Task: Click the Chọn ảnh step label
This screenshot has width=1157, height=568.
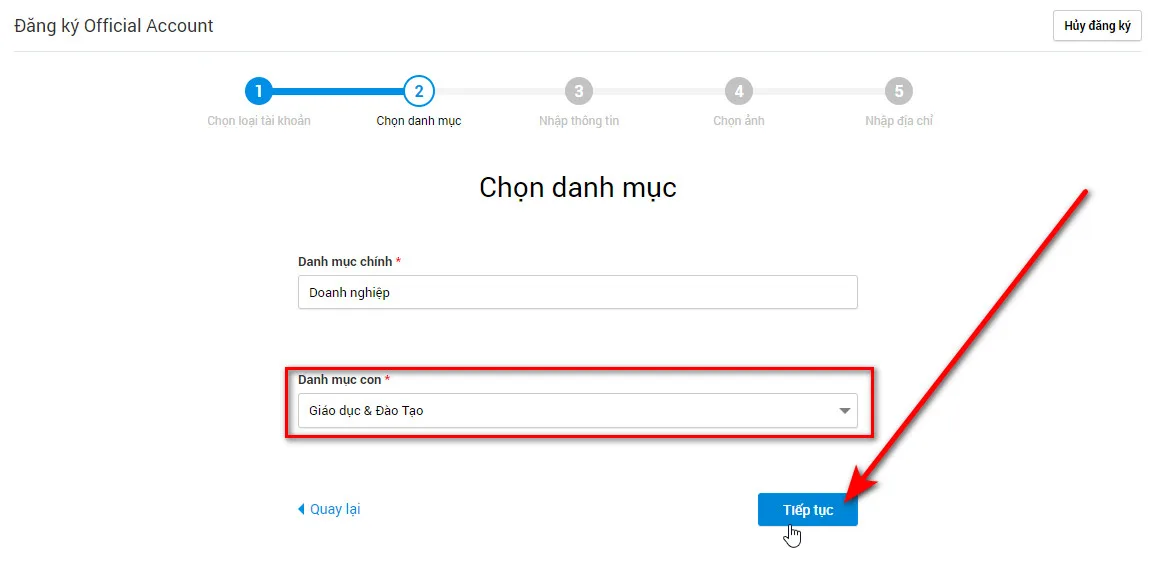Action: [x=739, y=121]
